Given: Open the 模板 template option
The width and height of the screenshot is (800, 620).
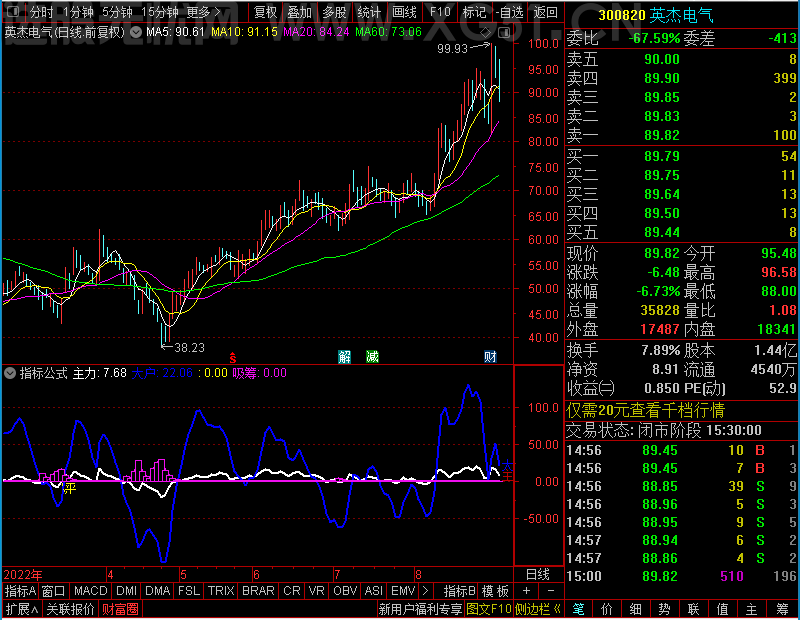Looking at the screenshot, I should (495, 591).
